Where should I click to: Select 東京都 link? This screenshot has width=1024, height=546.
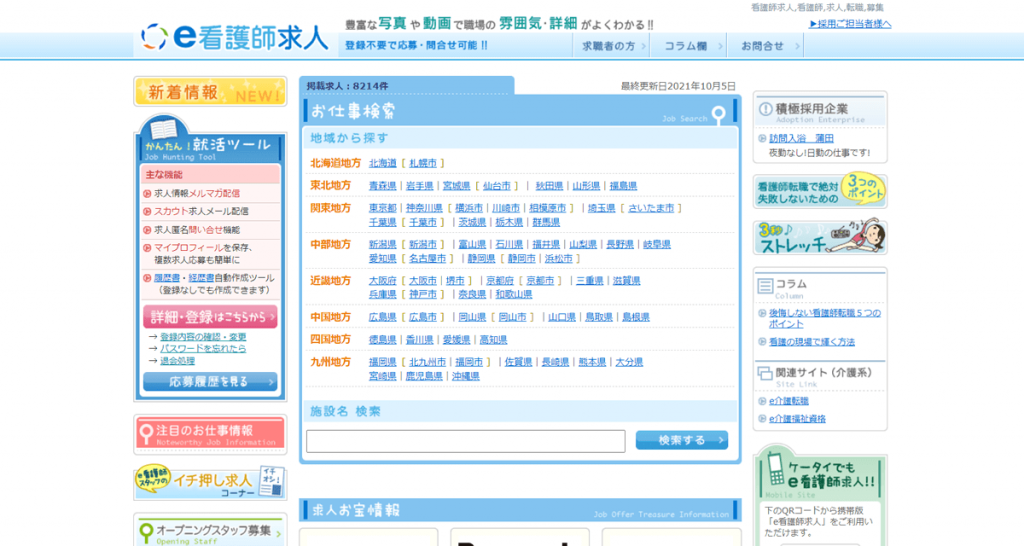pos(383,208)
